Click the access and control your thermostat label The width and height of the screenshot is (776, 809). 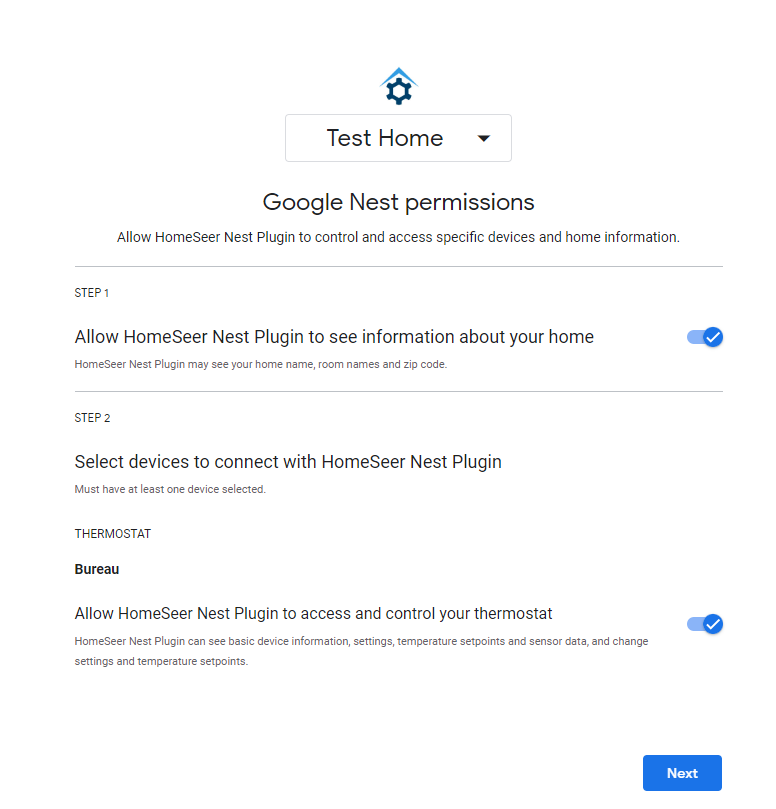point(313,613)
